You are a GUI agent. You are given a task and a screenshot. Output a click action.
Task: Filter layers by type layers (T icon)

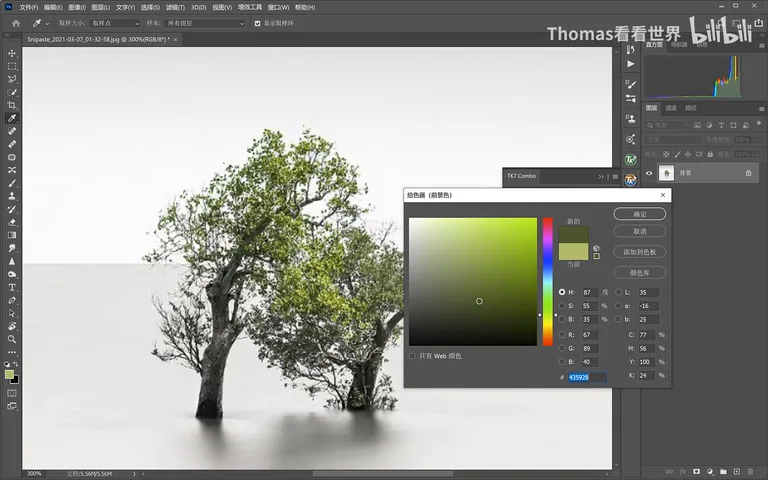coord(721,125)
